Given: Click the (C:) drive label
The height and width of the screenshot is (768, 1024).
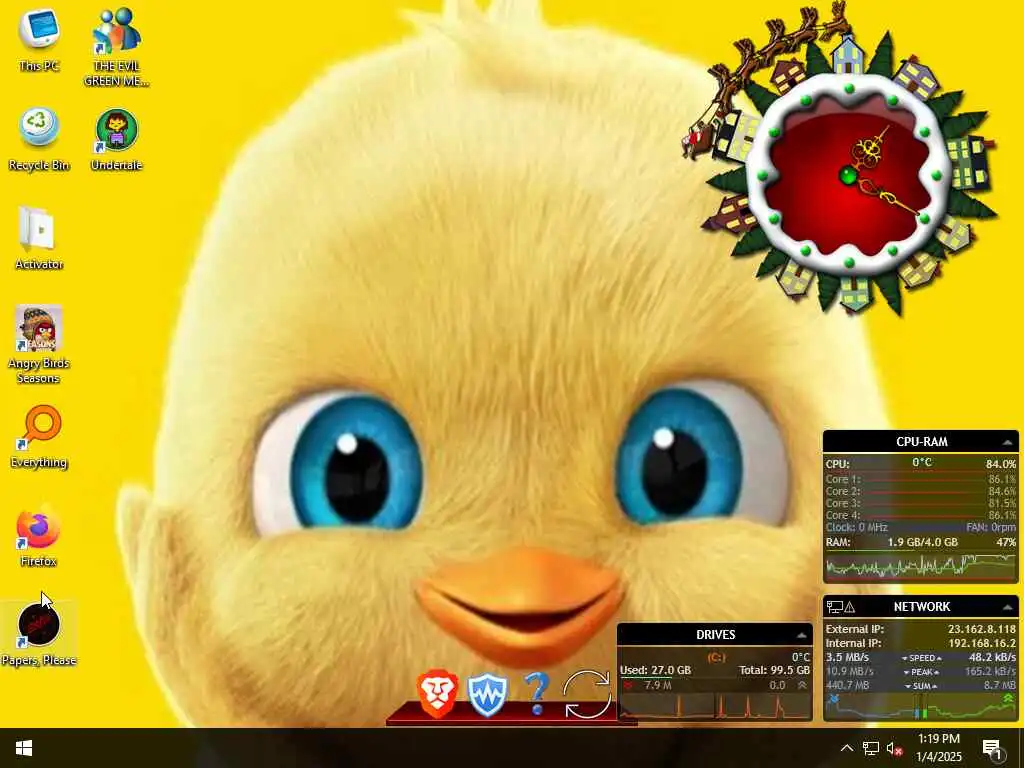Looking at the screenshot, I should click(x=716, y=657).
